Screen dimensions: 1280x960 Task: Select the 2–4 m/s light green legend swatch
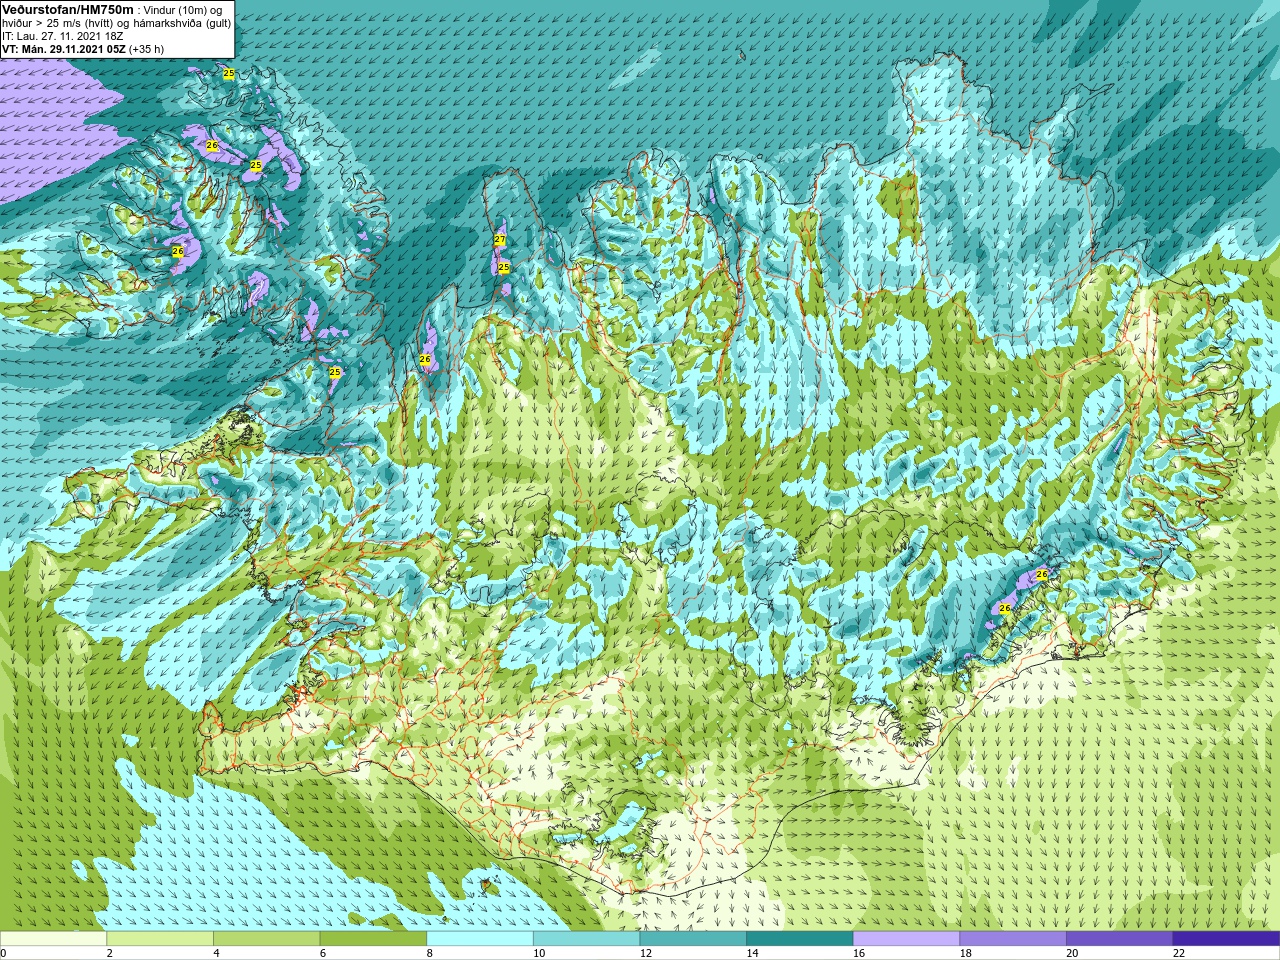[x=160, y=939]
